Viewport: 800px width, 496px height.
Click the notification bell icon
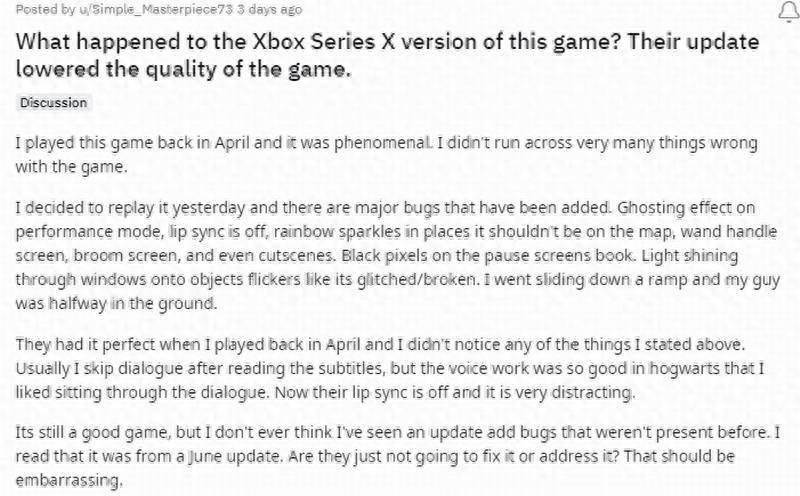coord(789,11)
